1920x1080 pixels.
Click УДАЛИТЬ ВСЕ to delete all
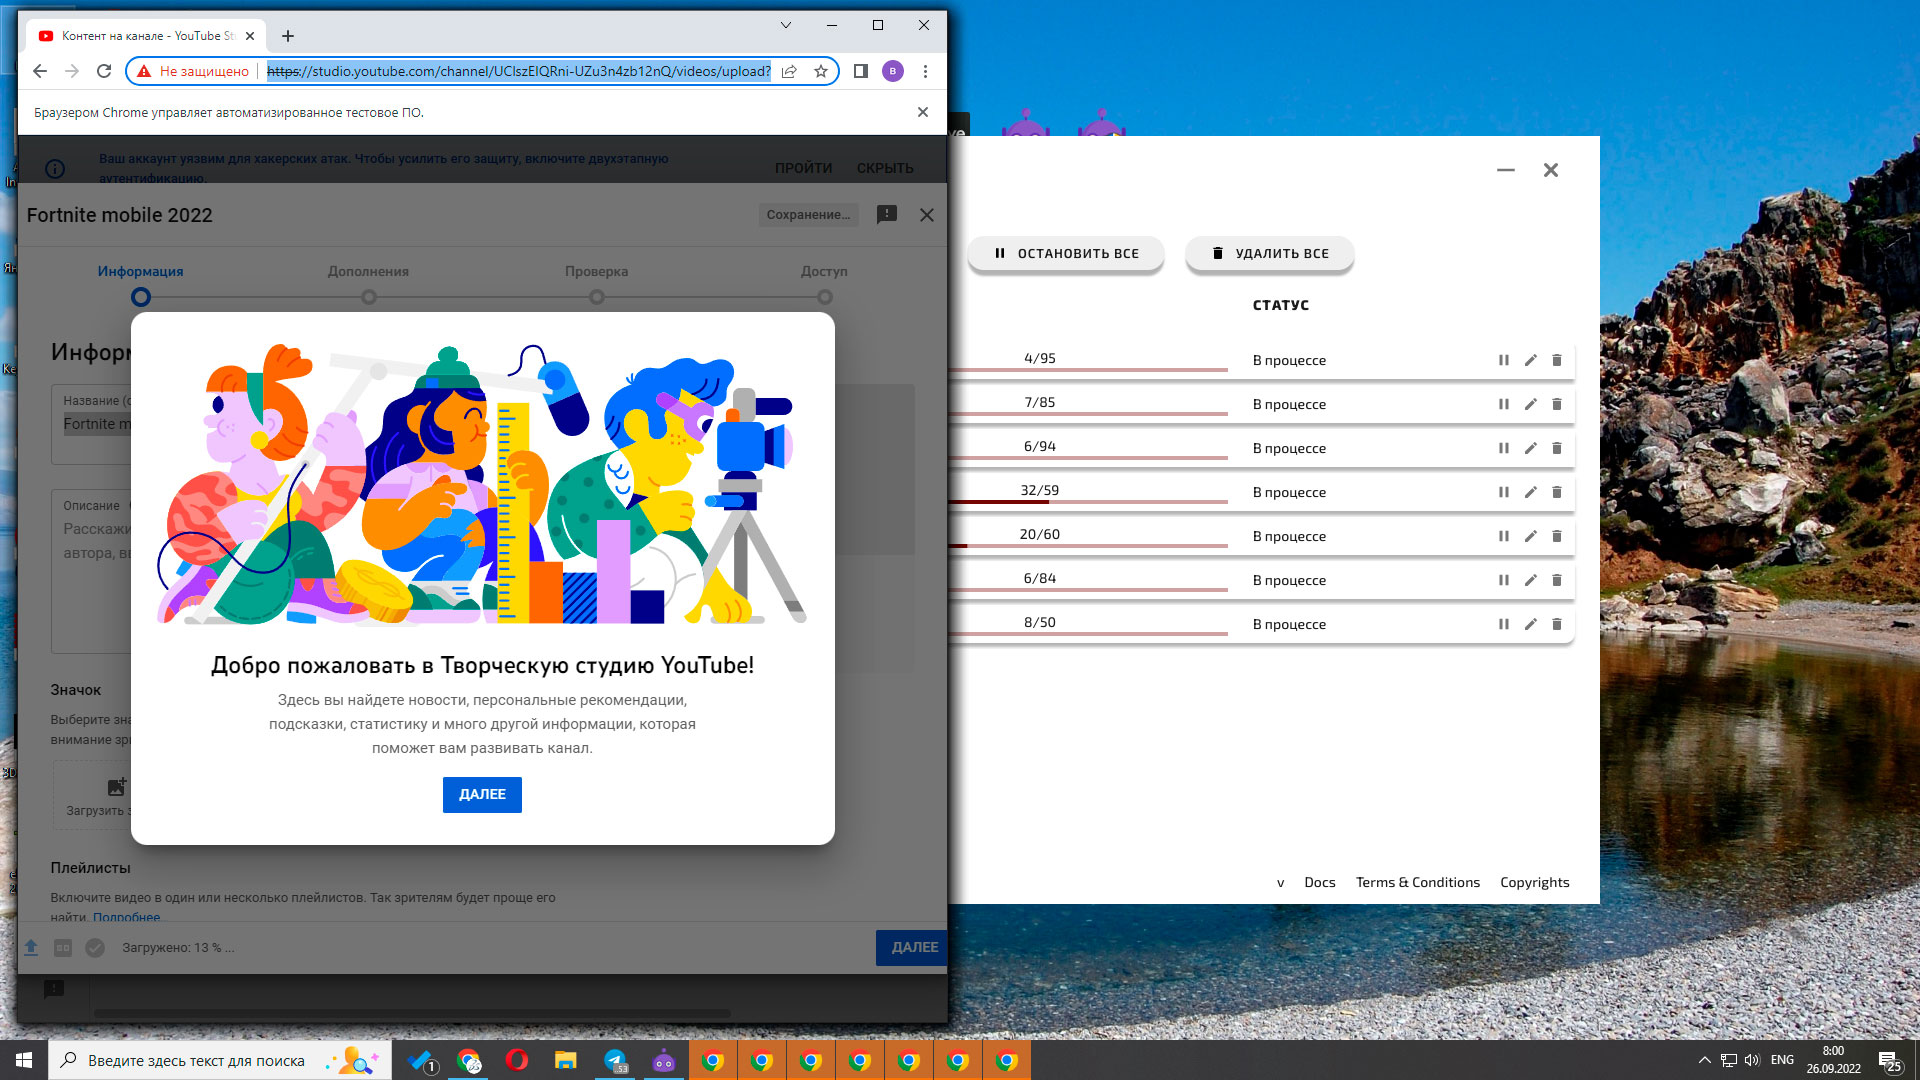[1269, 254]
